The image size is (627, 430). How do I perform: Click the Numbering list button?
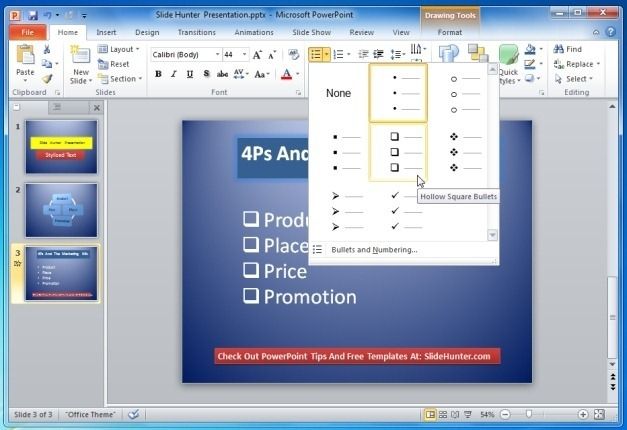pos(338,54)
